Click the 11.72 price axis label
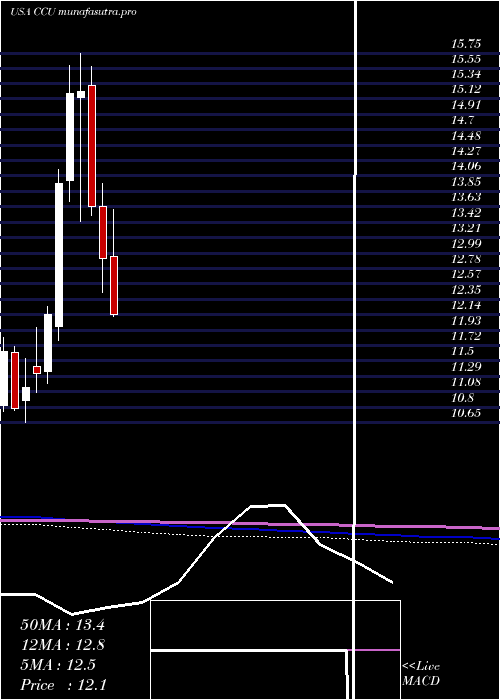This screenshot has height=700, width=500. (x=466, y=336)
